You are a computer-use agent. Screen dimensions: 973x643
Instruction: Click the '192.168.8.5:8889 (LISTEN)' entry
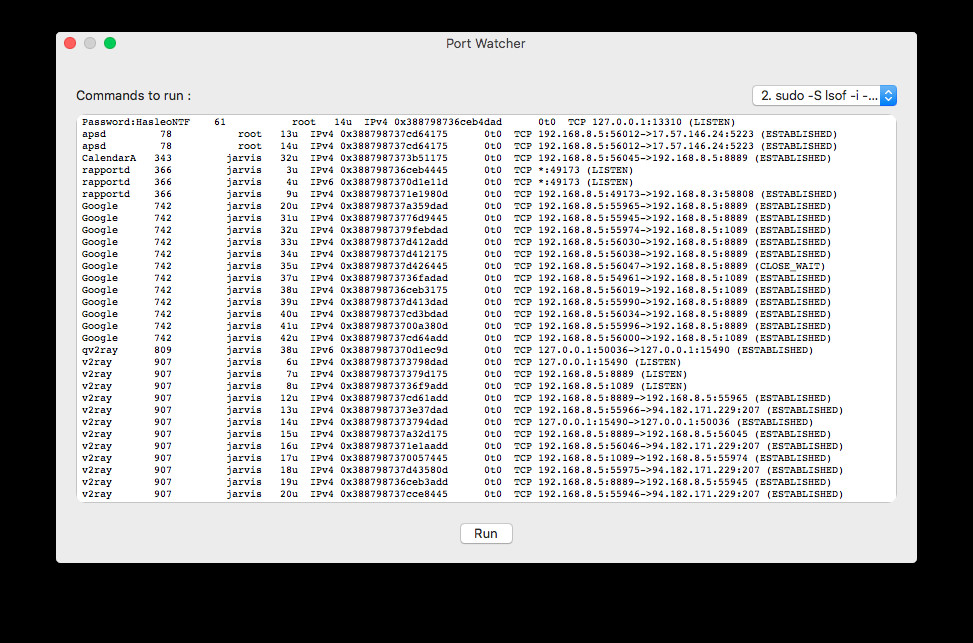tap(612, 374)
